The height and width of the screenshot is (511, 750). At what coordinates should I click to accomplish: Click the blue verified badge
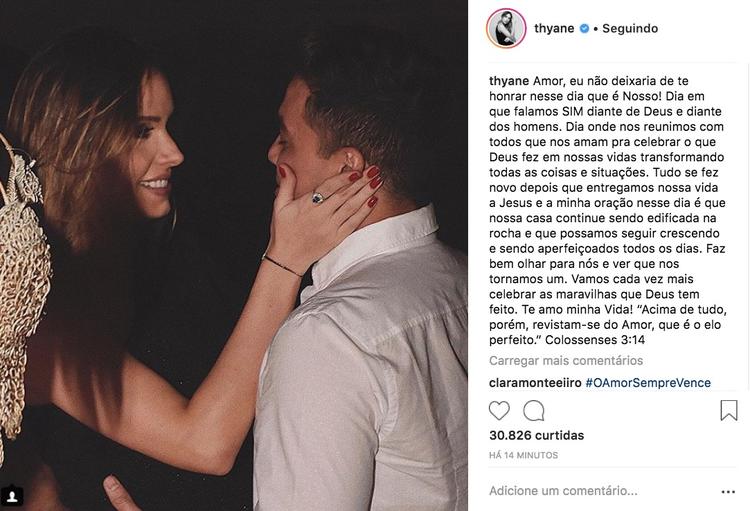pyautogui.click(x=584, y=28)
